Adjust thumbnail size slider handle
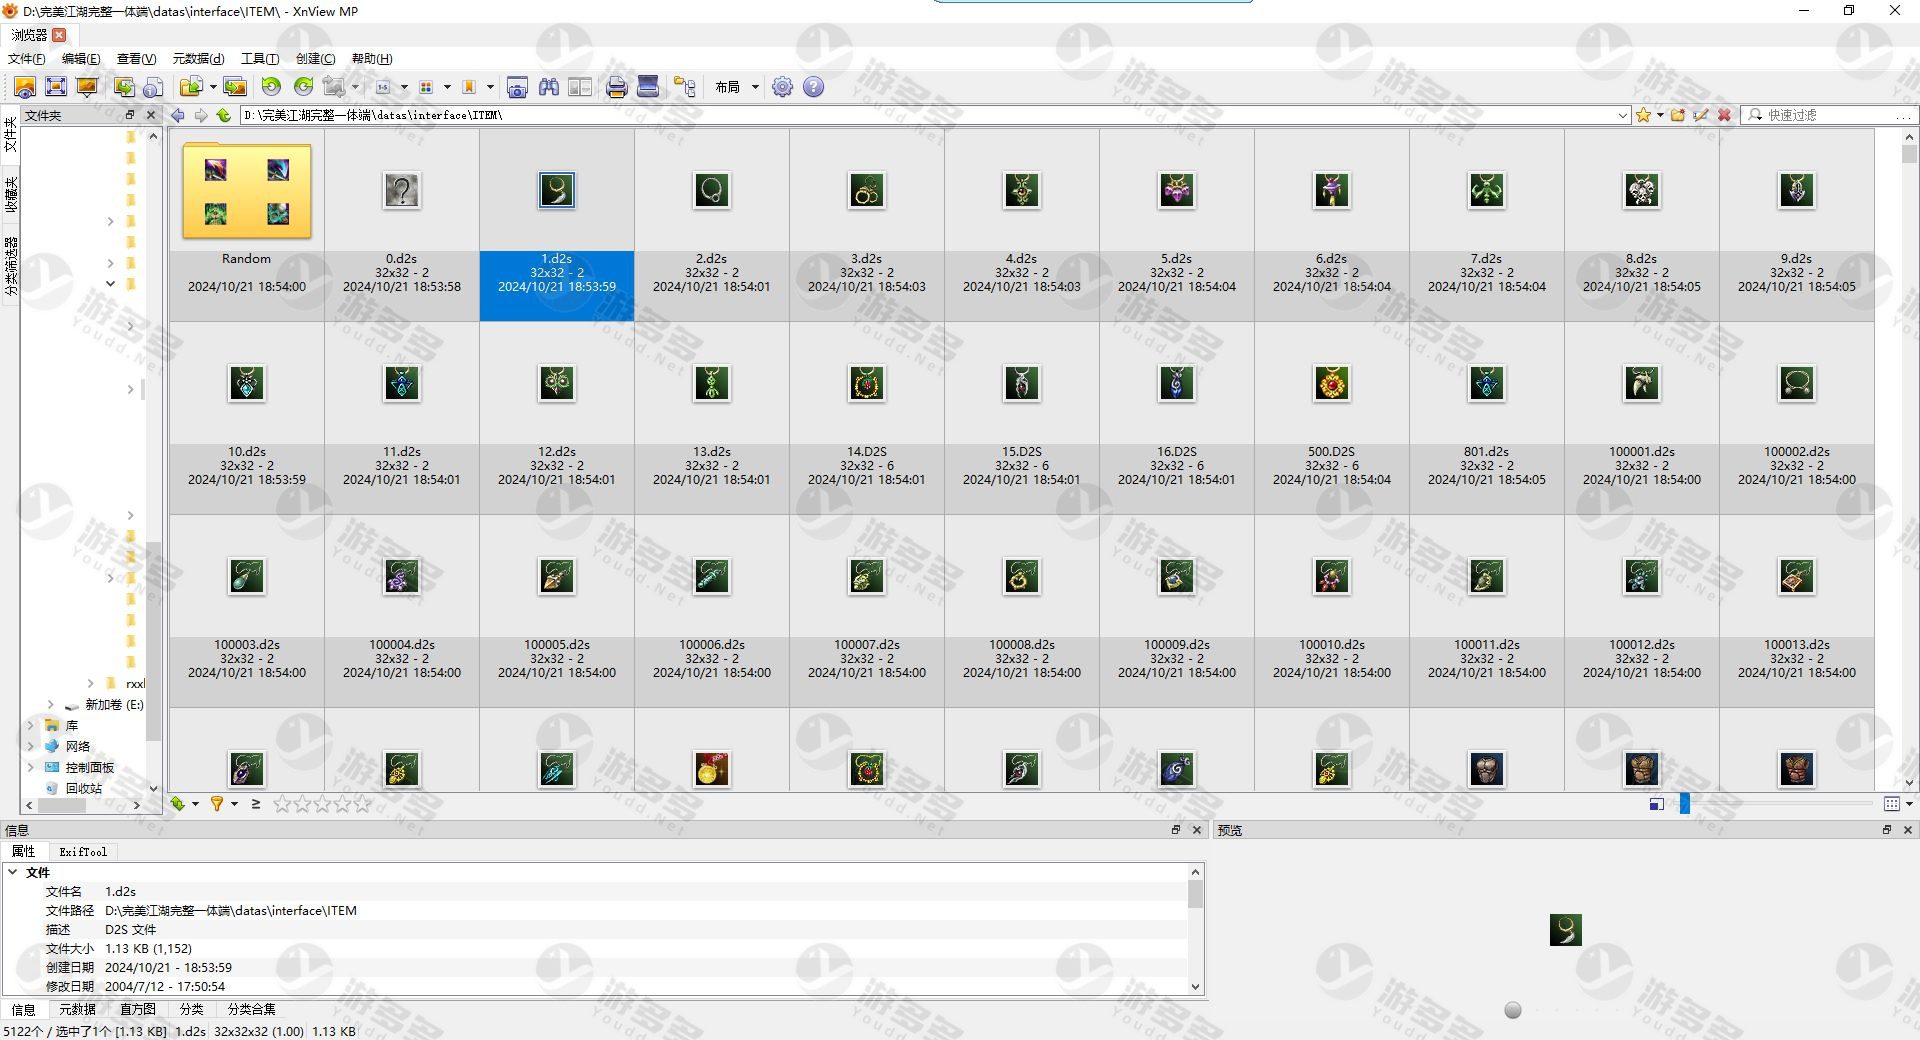This screenshot has height=1040, width=1920. pyautogui.click(x=1684, y=803)
